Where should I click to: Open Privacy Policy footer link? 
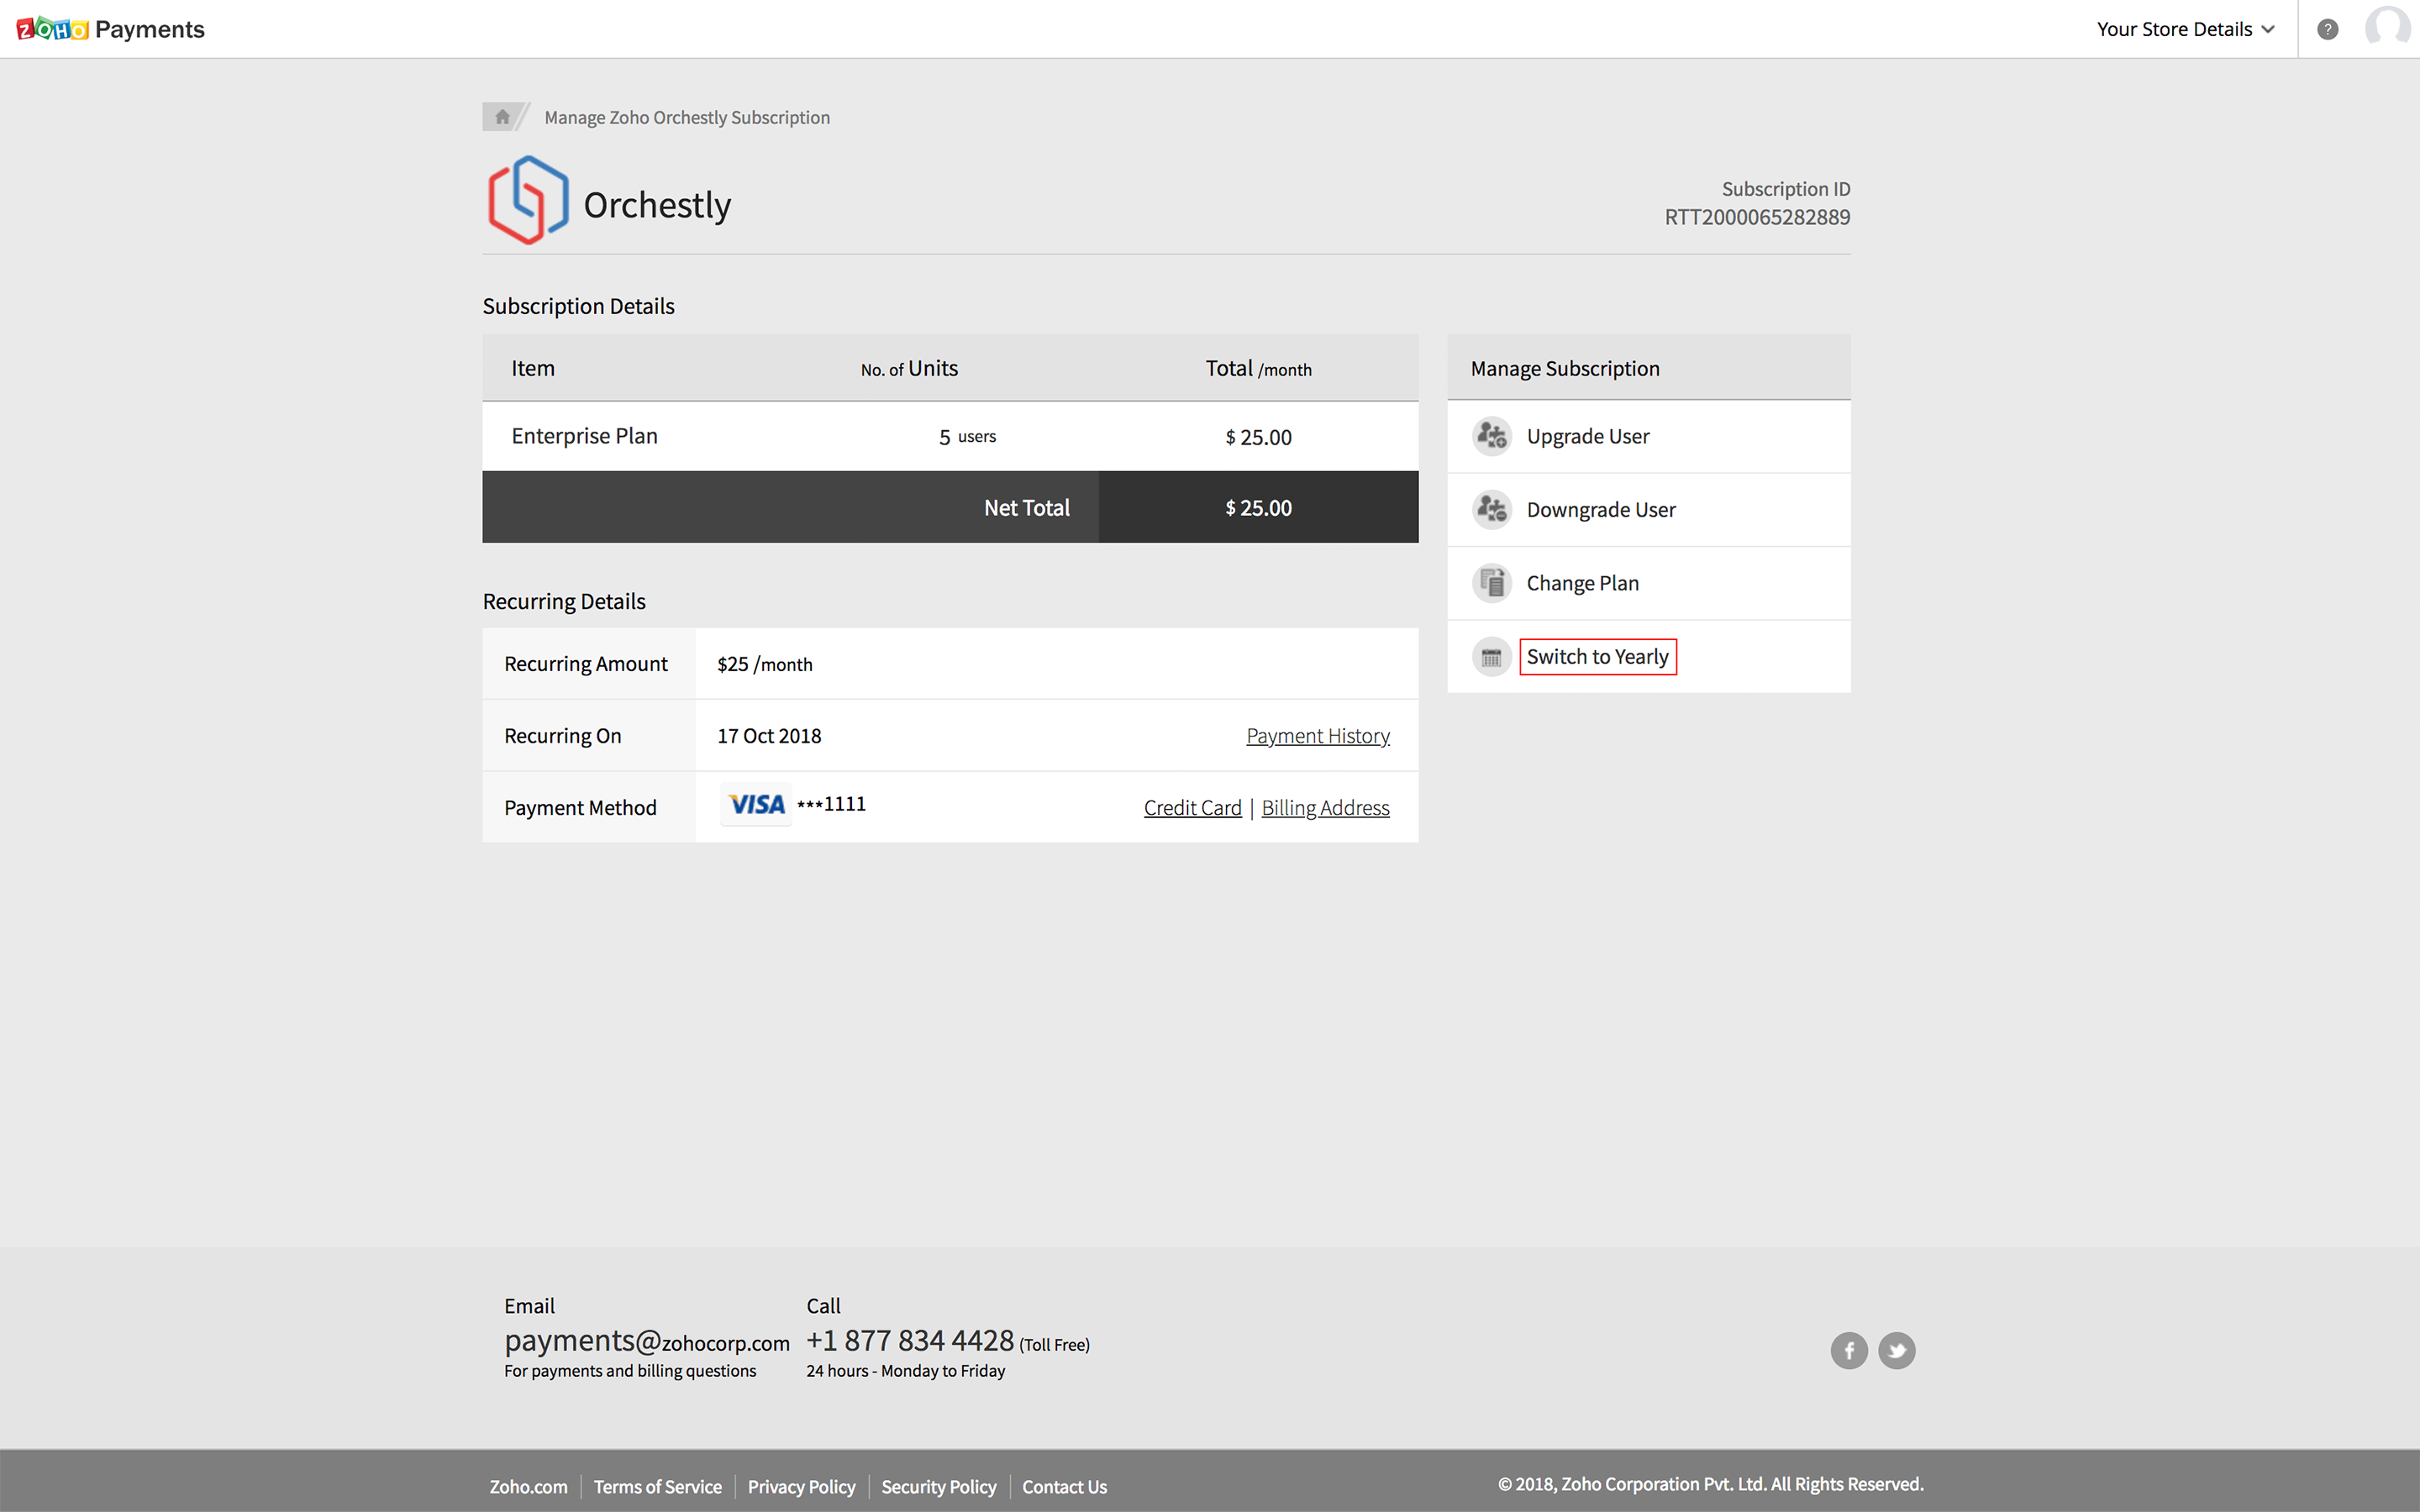[801, 1486]
